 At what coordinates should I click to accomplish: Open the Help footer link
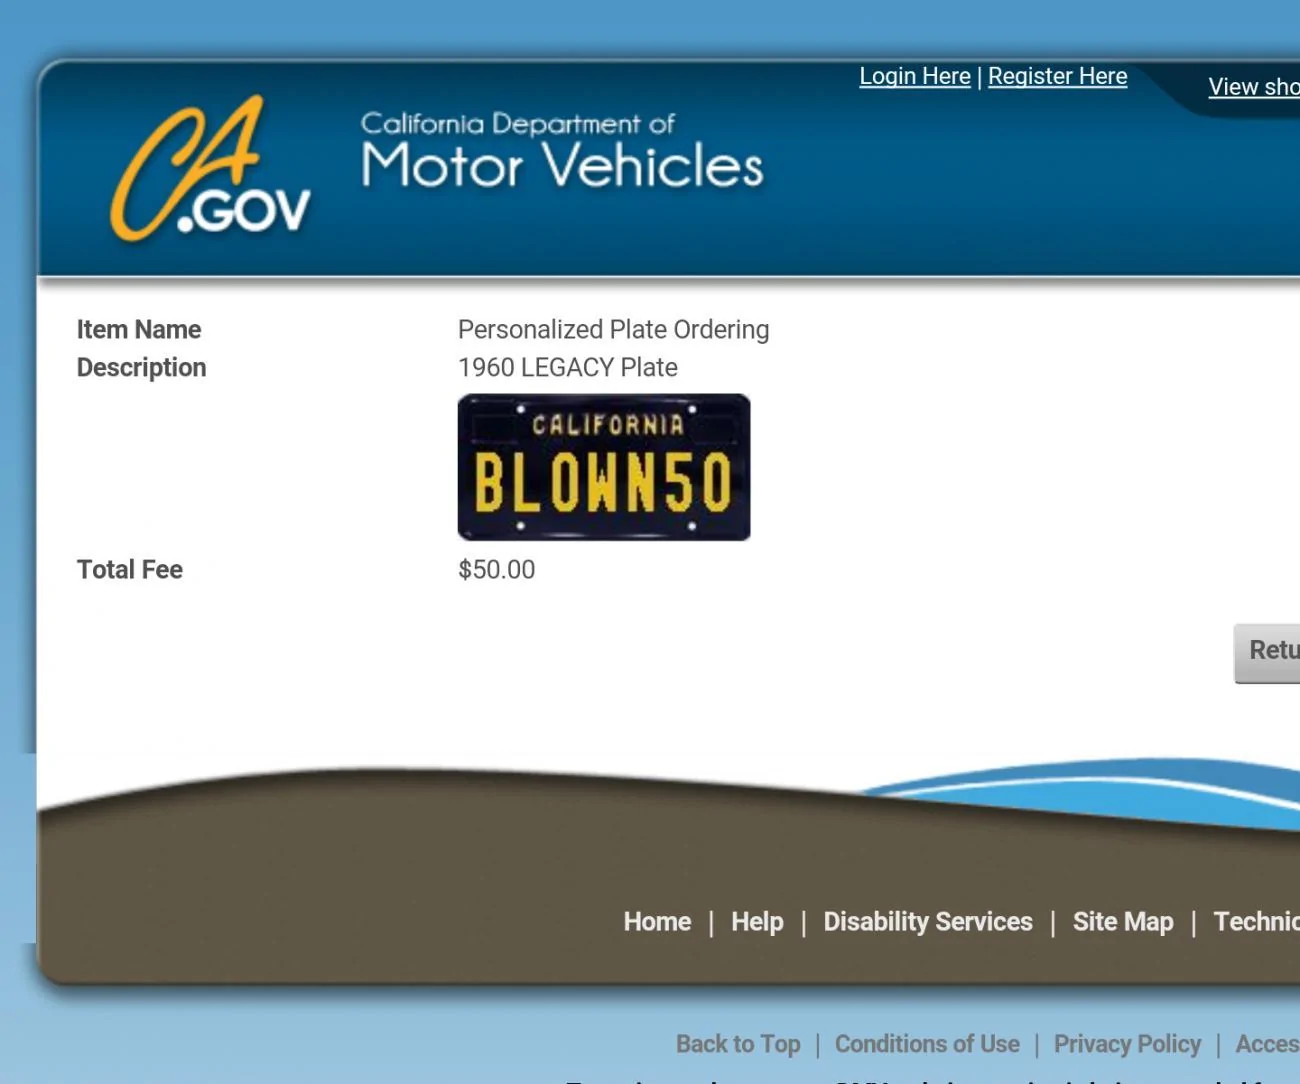click(x=757, y=922)
